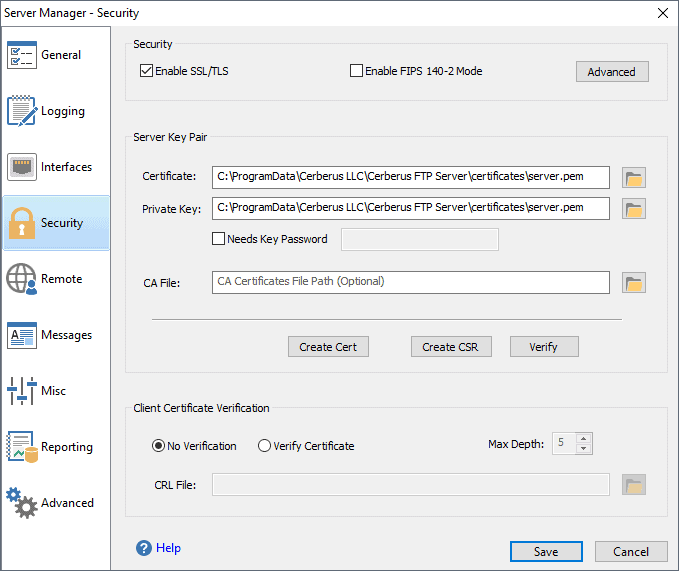Switch to the Logging tab label
The image size is (679, 571).
pos(63,111)
